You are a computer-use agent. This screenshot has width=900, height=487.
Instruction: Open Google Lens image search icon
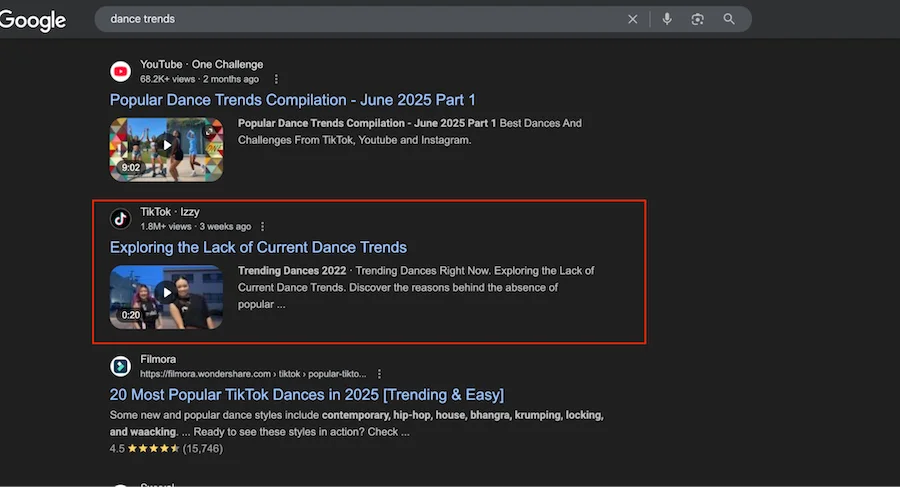[x=697, y=19]
